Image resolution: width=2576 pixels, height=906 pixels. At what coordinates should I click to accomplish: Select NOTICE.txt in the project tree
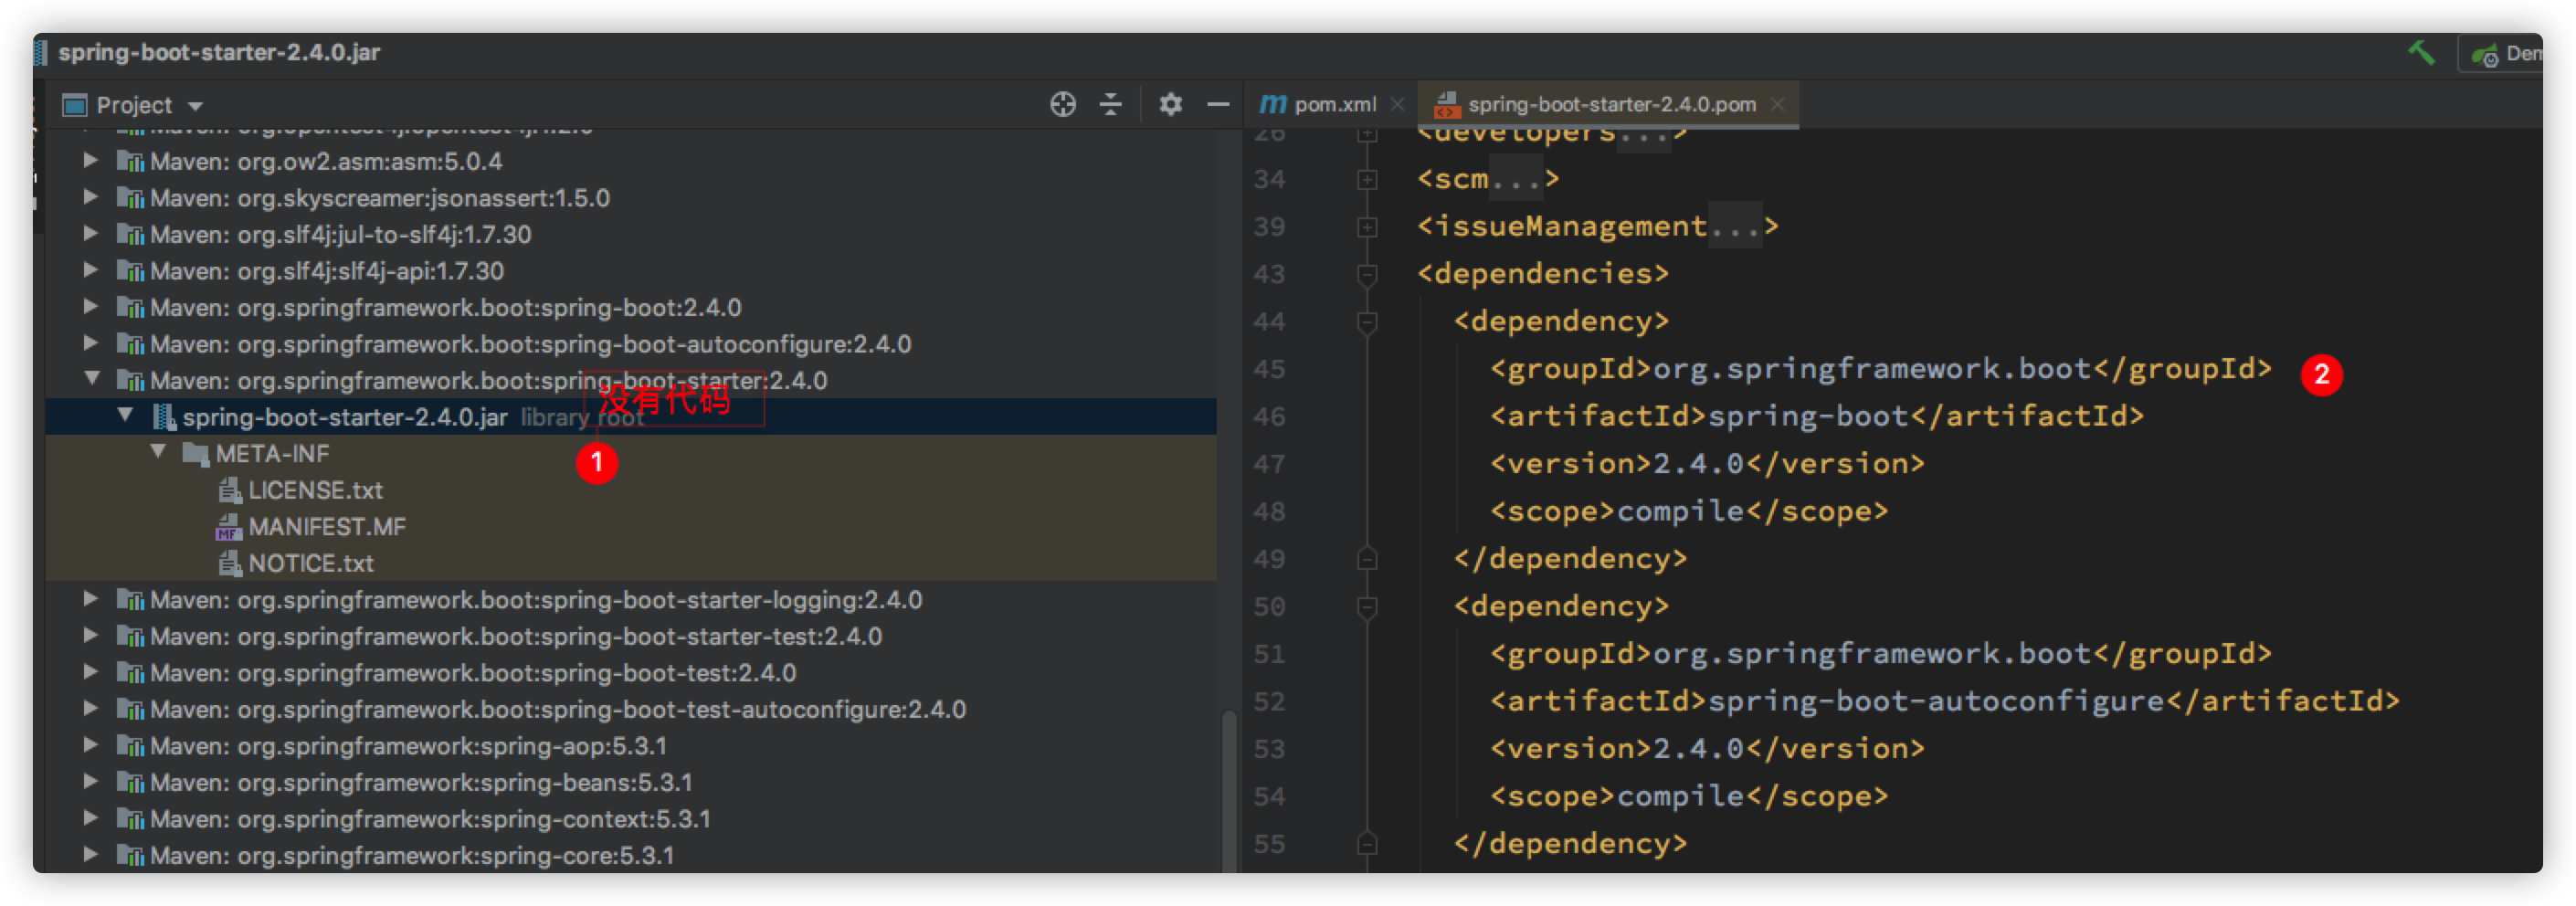tap(310, 563)
